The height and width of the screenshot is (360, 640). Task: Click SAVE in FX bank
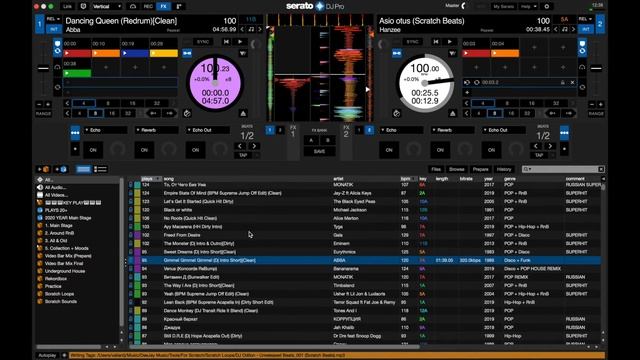pyautogui.click(x=319, y=151)
